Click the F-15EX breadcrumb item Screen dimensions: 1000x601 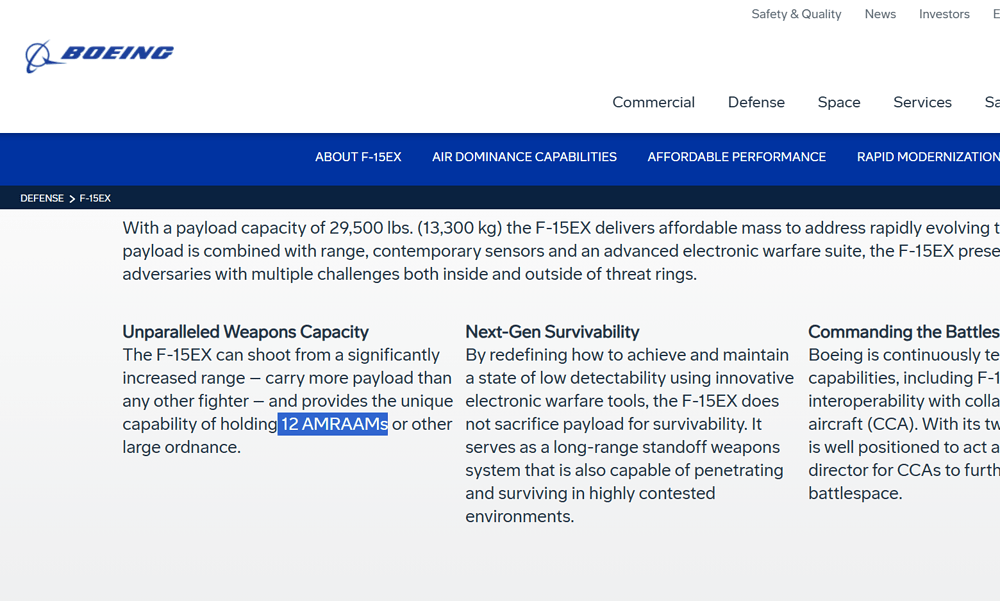pyautogui.click(x=95, y=198)
